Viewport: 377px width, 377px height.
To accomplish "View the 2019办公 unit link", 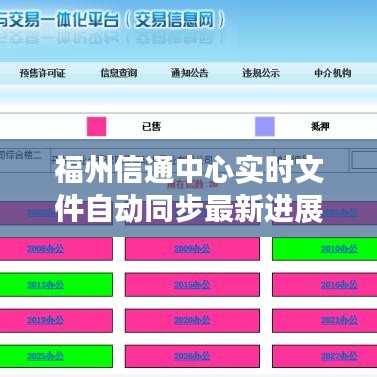I will (x=45, y=320).
